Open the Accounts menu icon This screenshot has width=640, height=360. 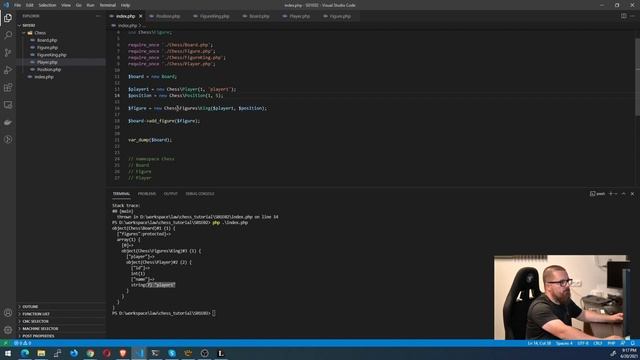click(x=8, y=313)
